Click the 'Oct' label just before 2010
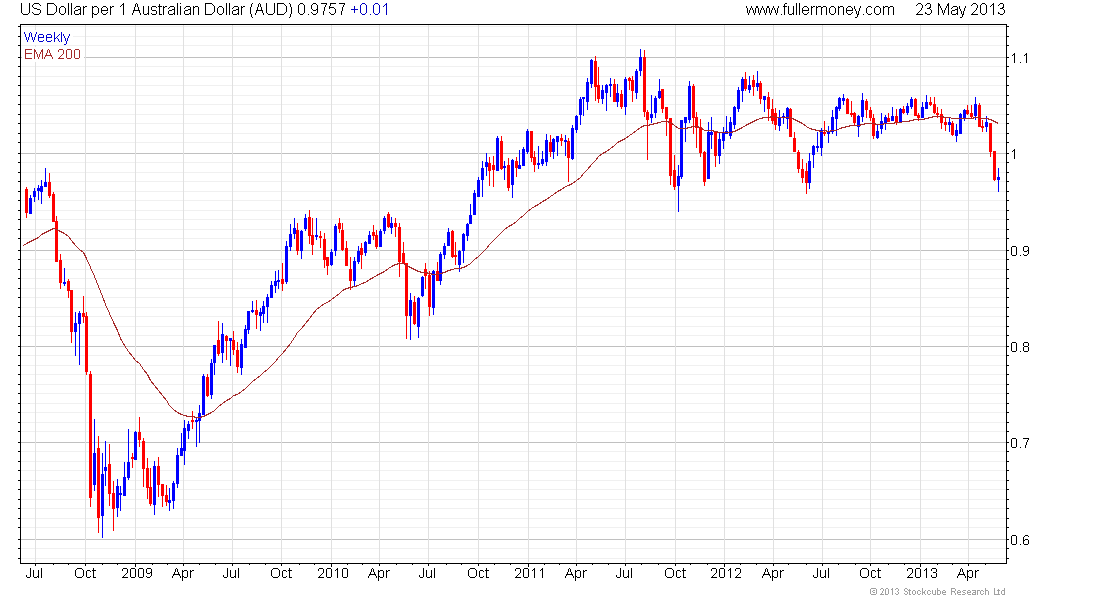Screen dimensions: 1100x600 pyautogui.click(x=281, y=573)
